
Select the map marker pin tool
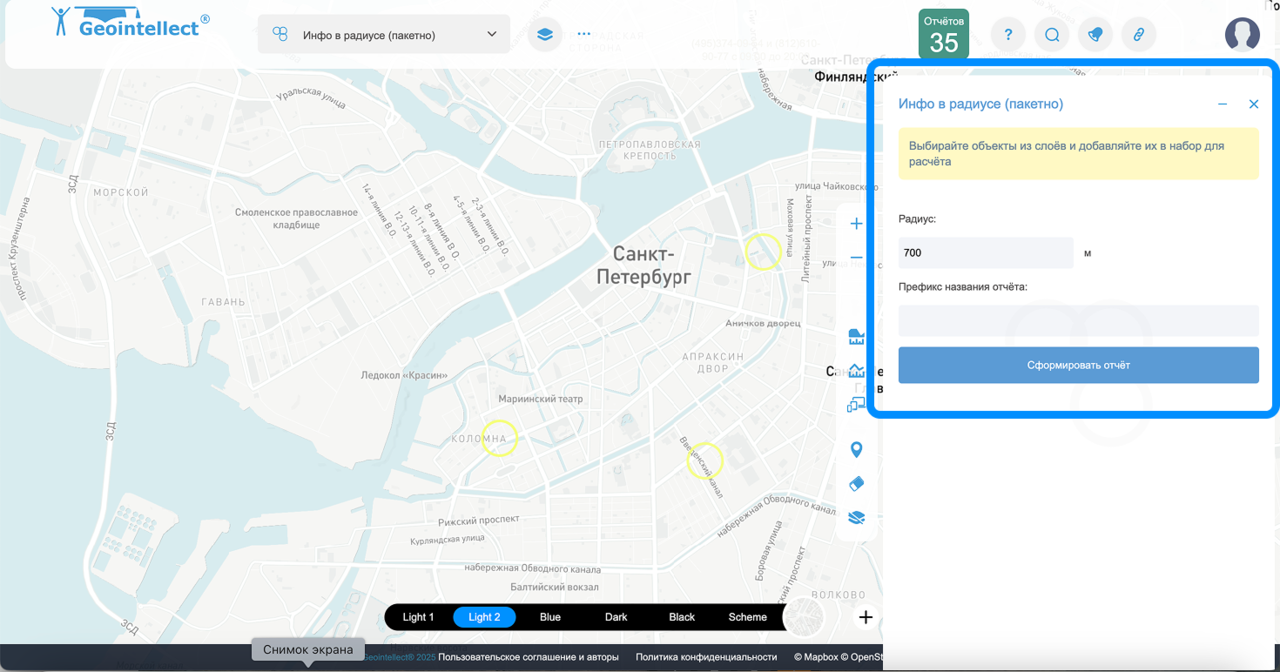pos(856,450)
